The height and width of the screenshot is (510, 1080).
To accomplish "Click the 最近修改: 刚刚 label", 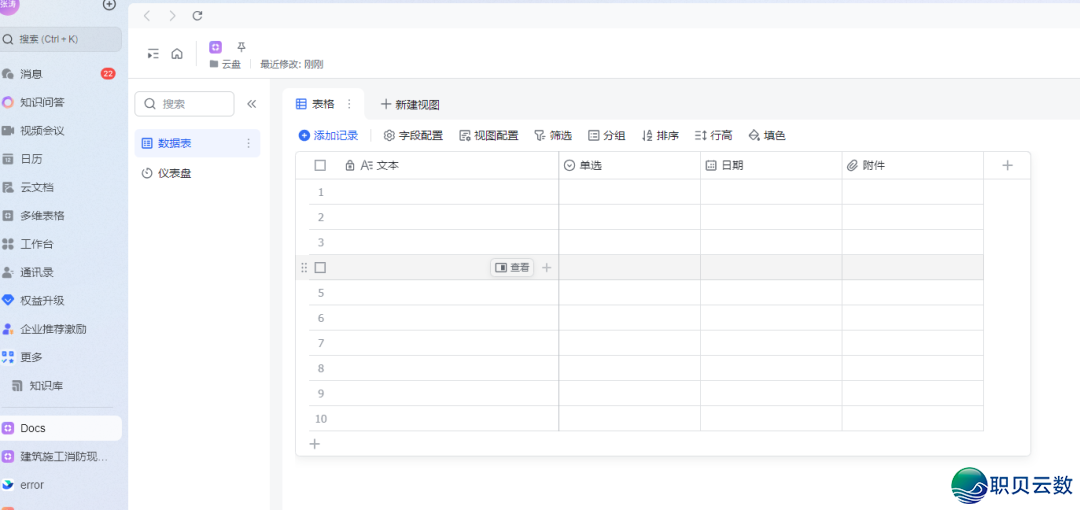I will 291,65.
